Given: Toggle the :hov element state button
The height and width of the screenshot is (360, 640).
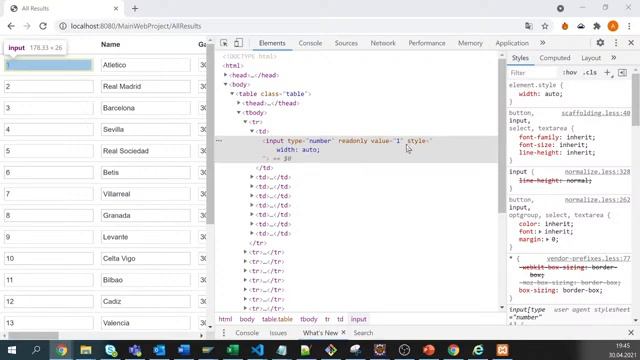Looking at the screenshot, I should pos(570,73).
